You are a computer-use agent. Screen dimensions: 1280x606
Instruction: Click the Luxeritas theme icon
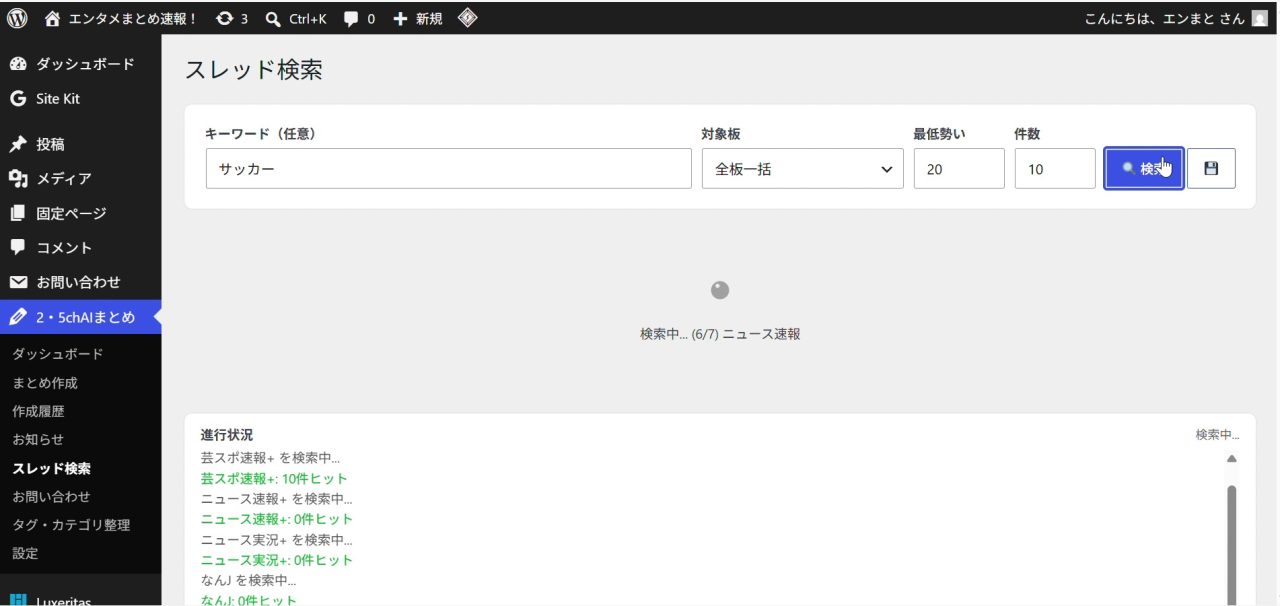[x=18, y=600]
